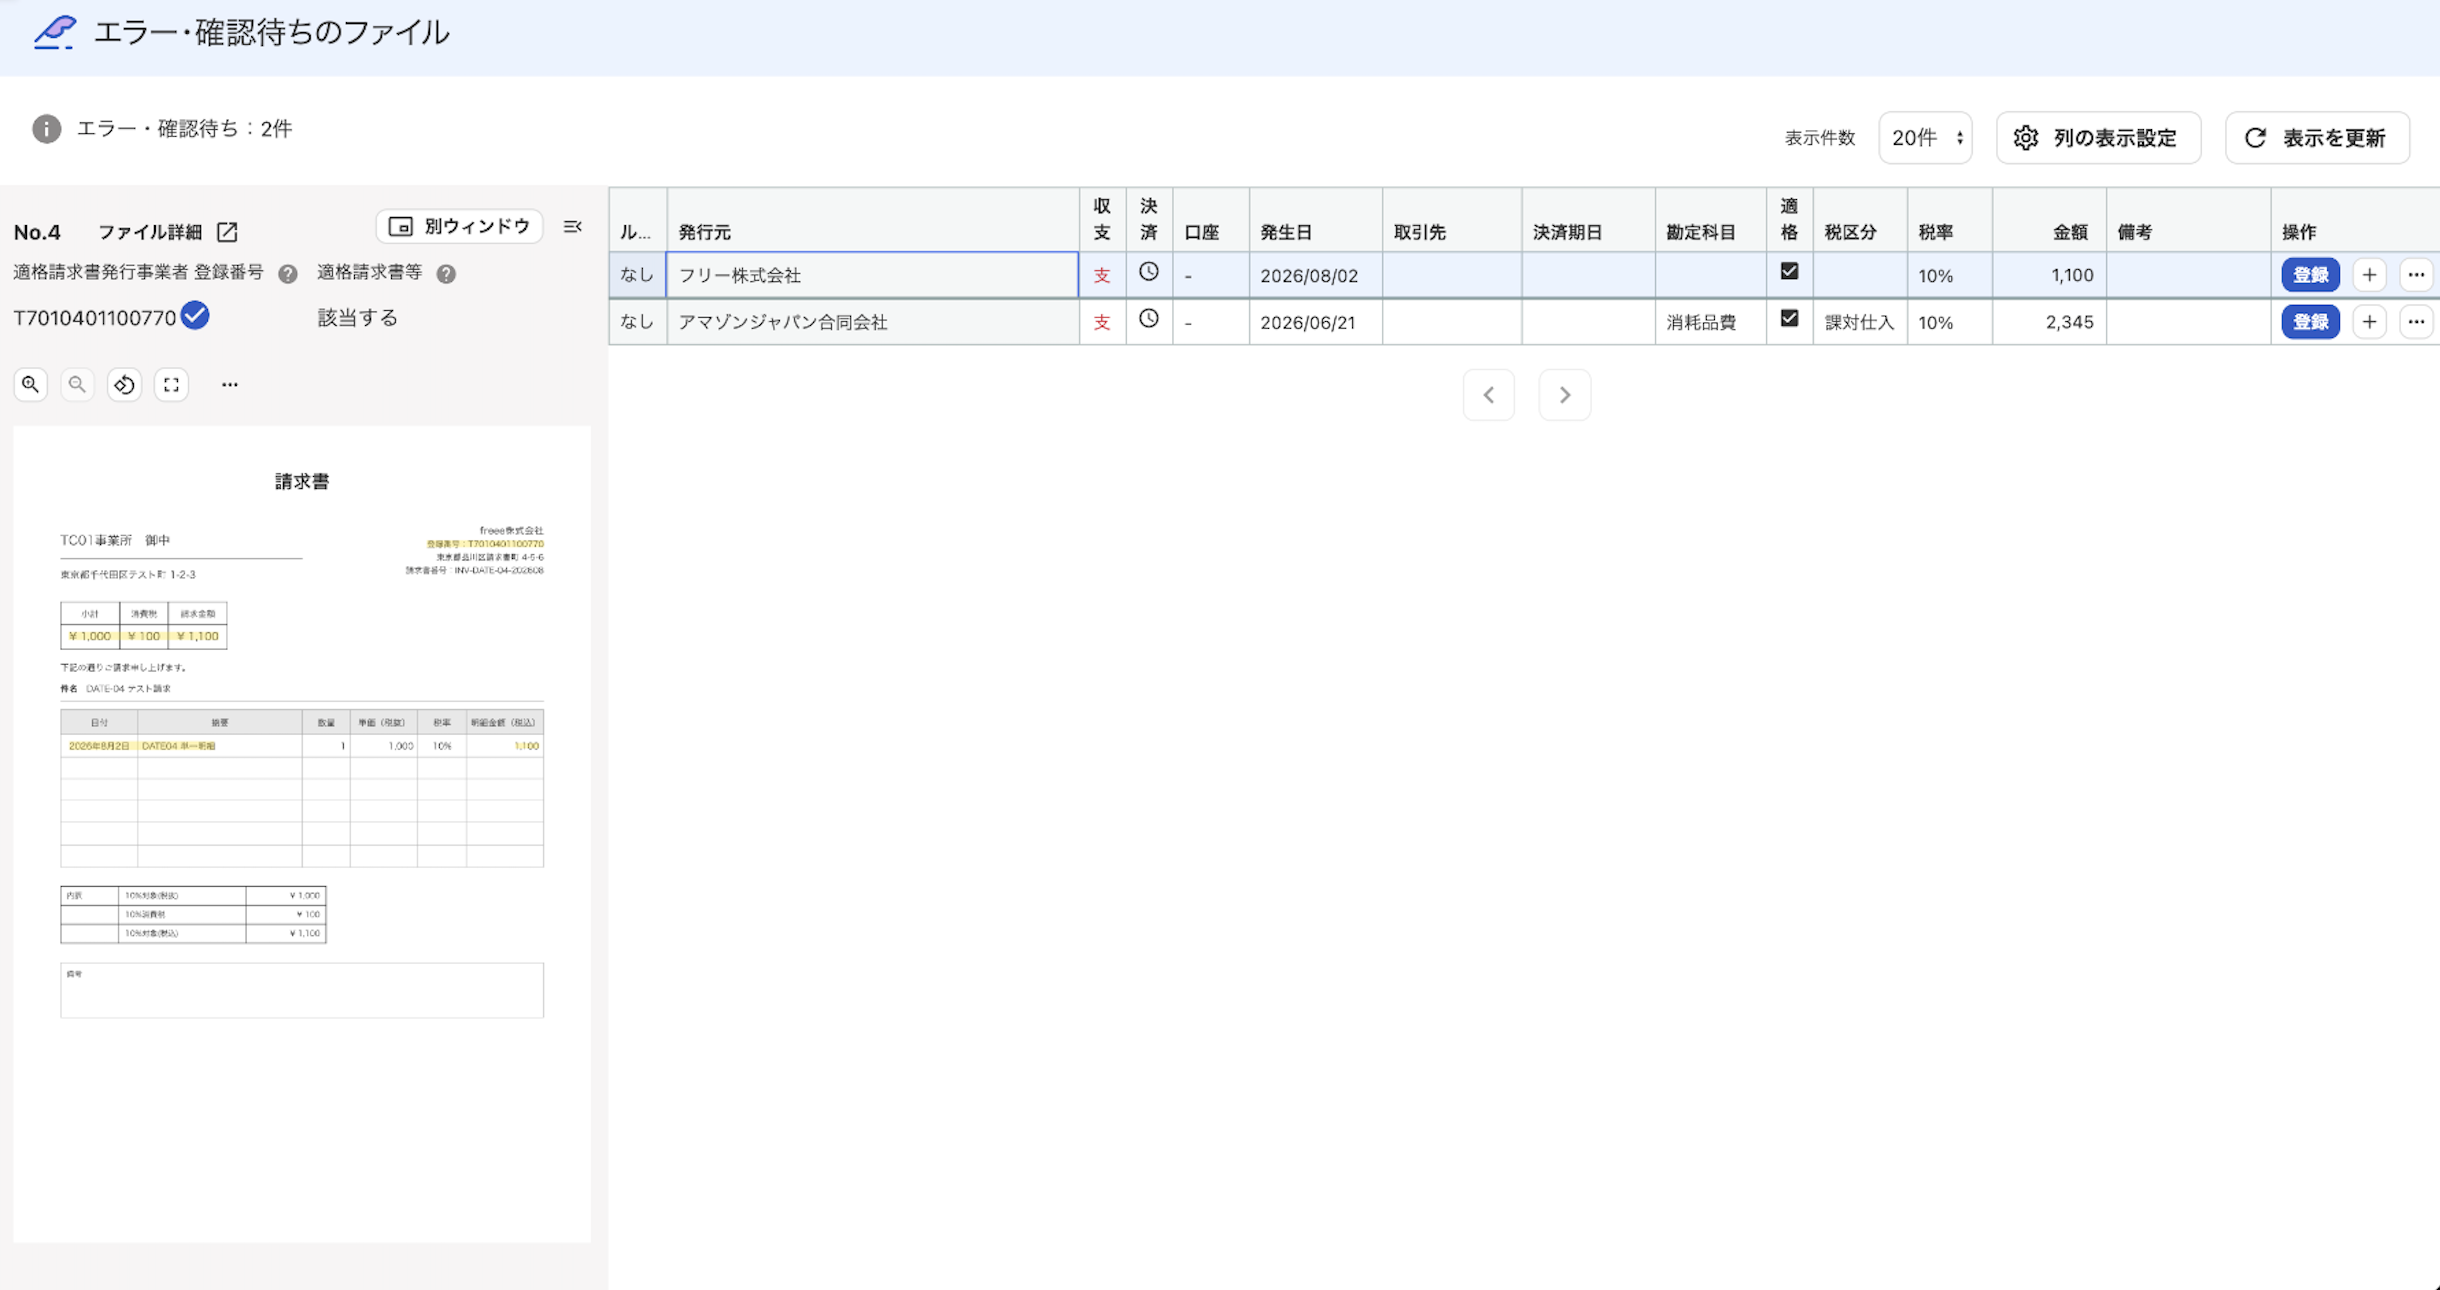Open 列の表示設定 column settings

2098,138
